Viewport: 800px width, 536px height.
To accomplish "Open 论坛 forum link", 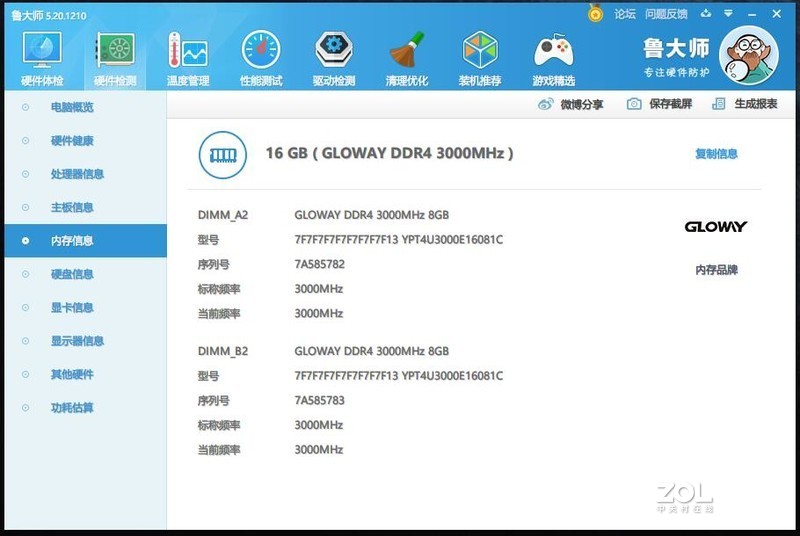I will click(624, 14).
